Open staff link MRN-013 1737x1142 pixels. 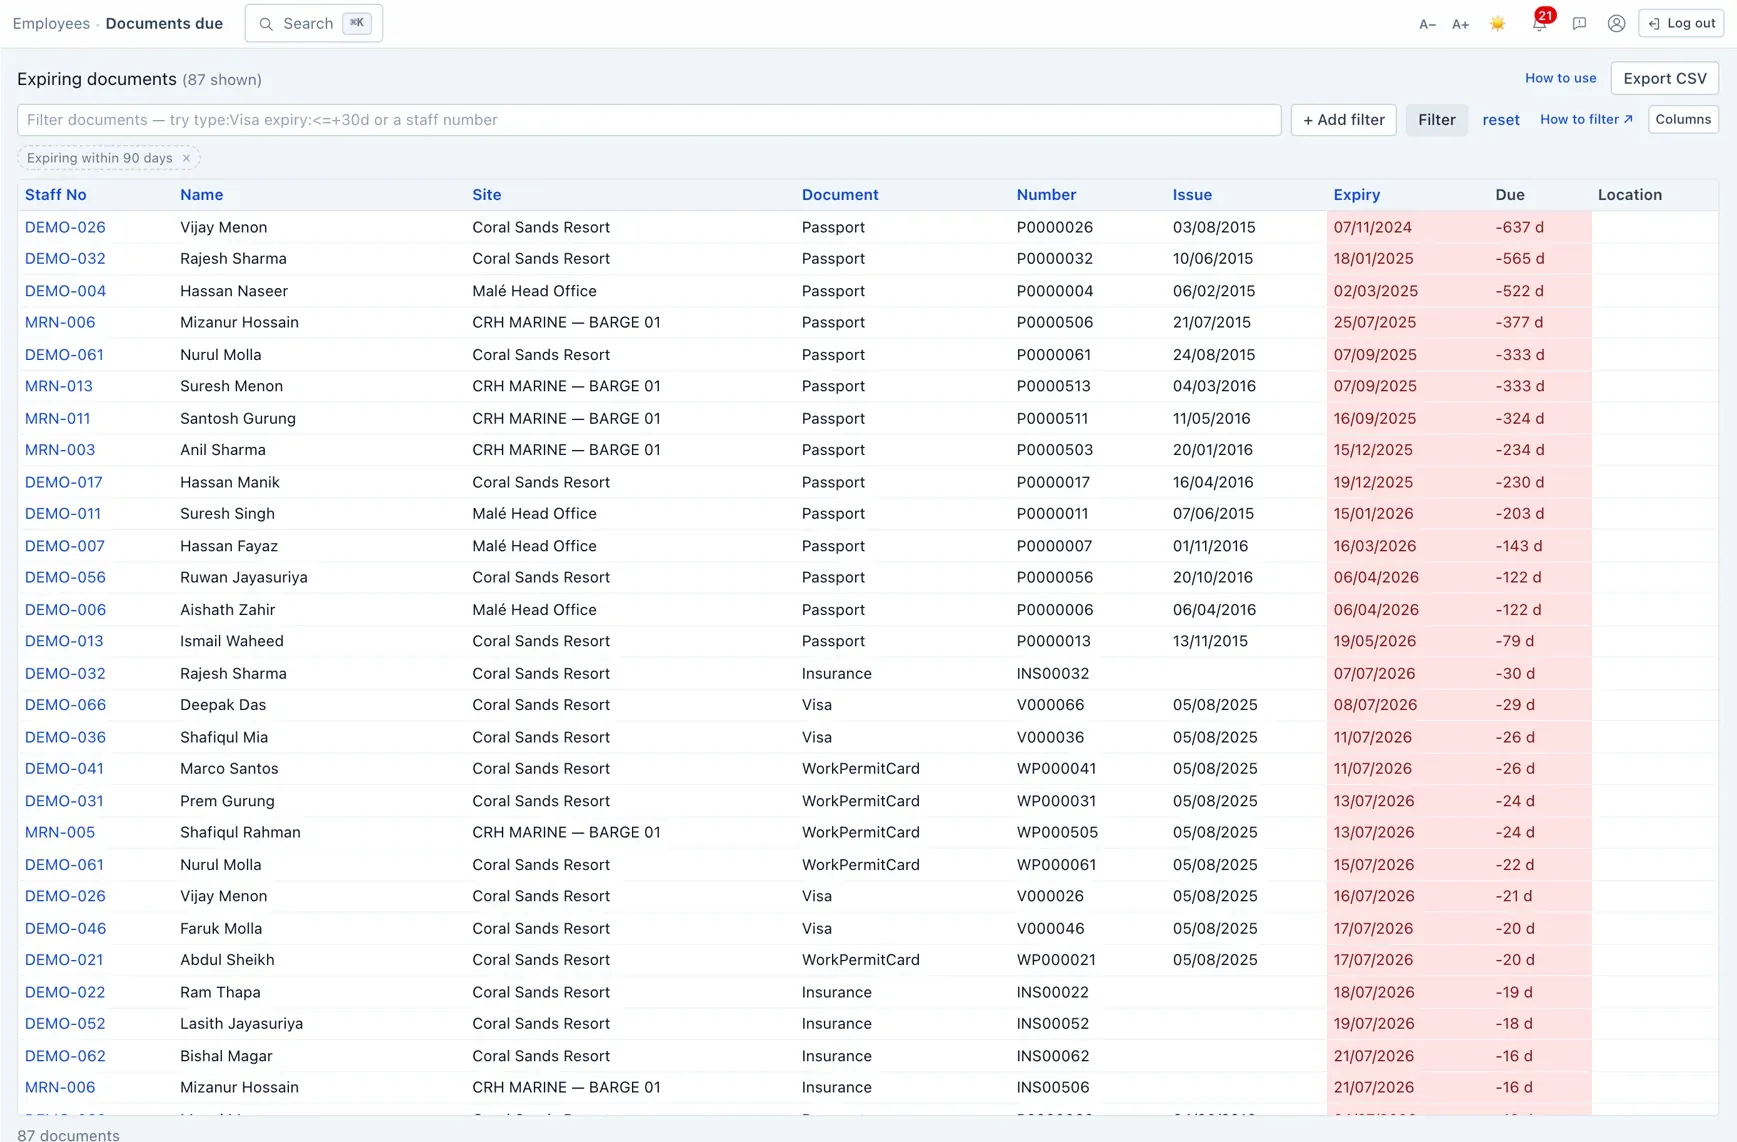pyautogui.click(x=59, y=386)
